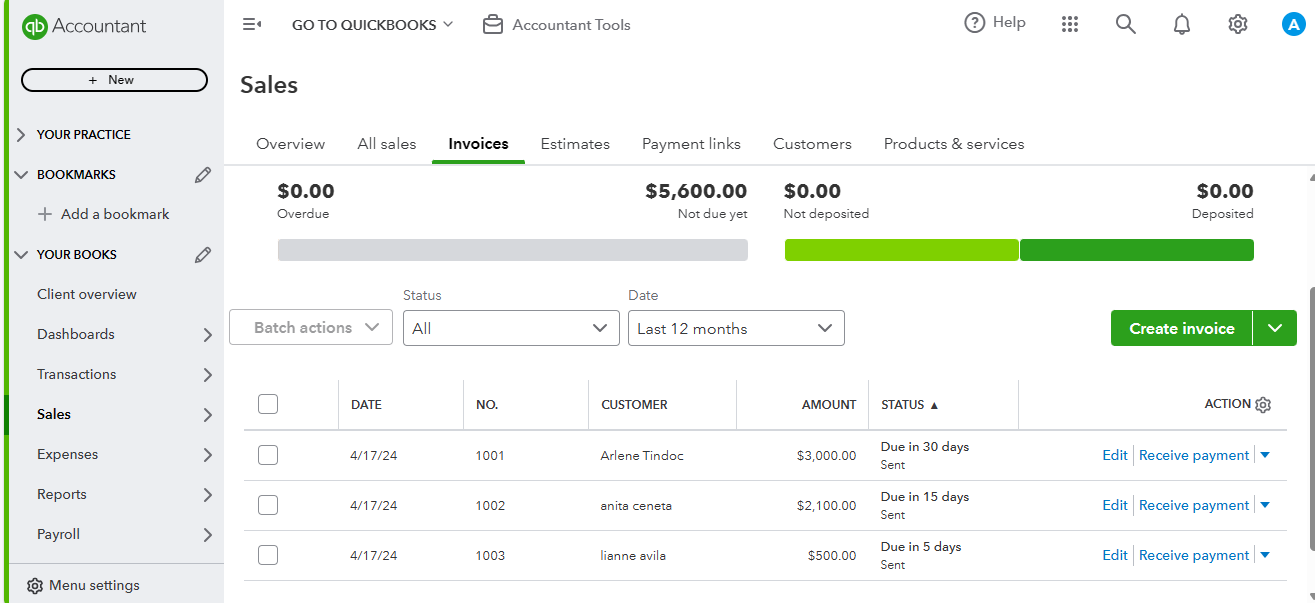Edit bookmarks with the pencil icon
This screenshot has height=603, width=1315.
tap(203, 175)
